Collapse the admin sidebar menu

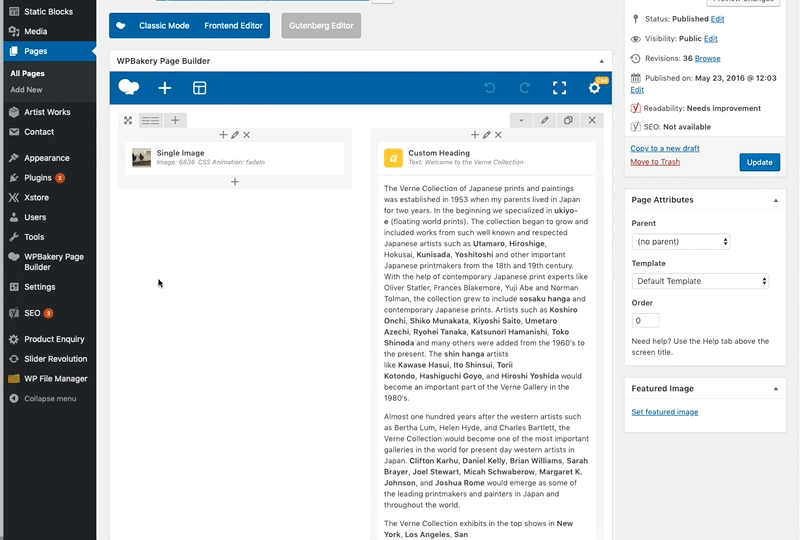[x=49, y=399]
